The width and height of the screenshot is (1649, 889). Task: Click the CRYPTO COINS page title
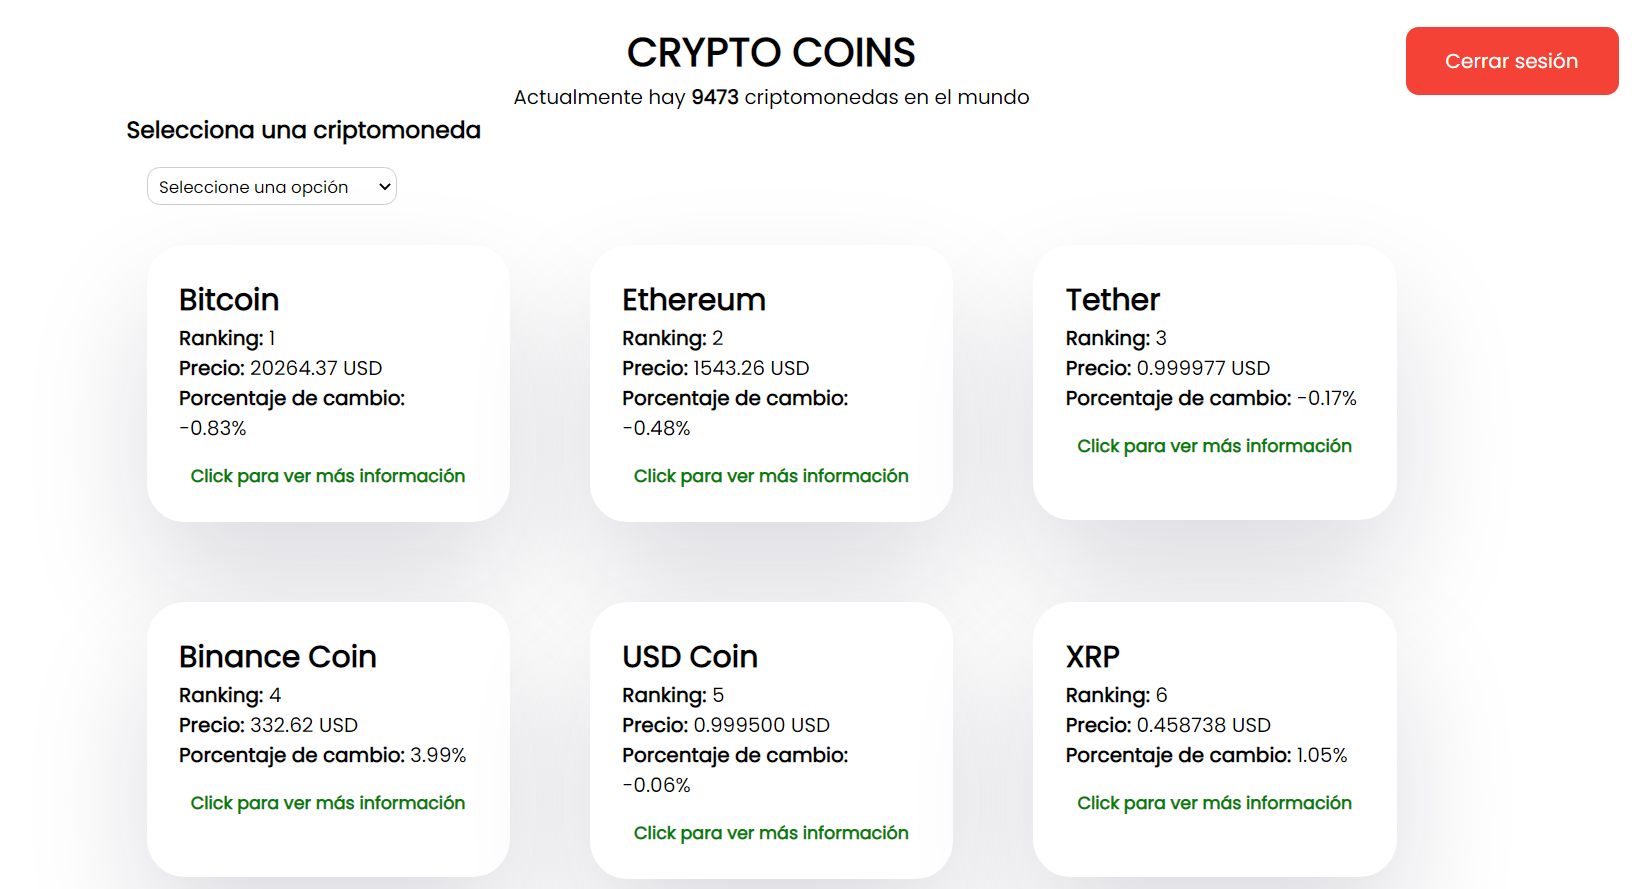771,53
